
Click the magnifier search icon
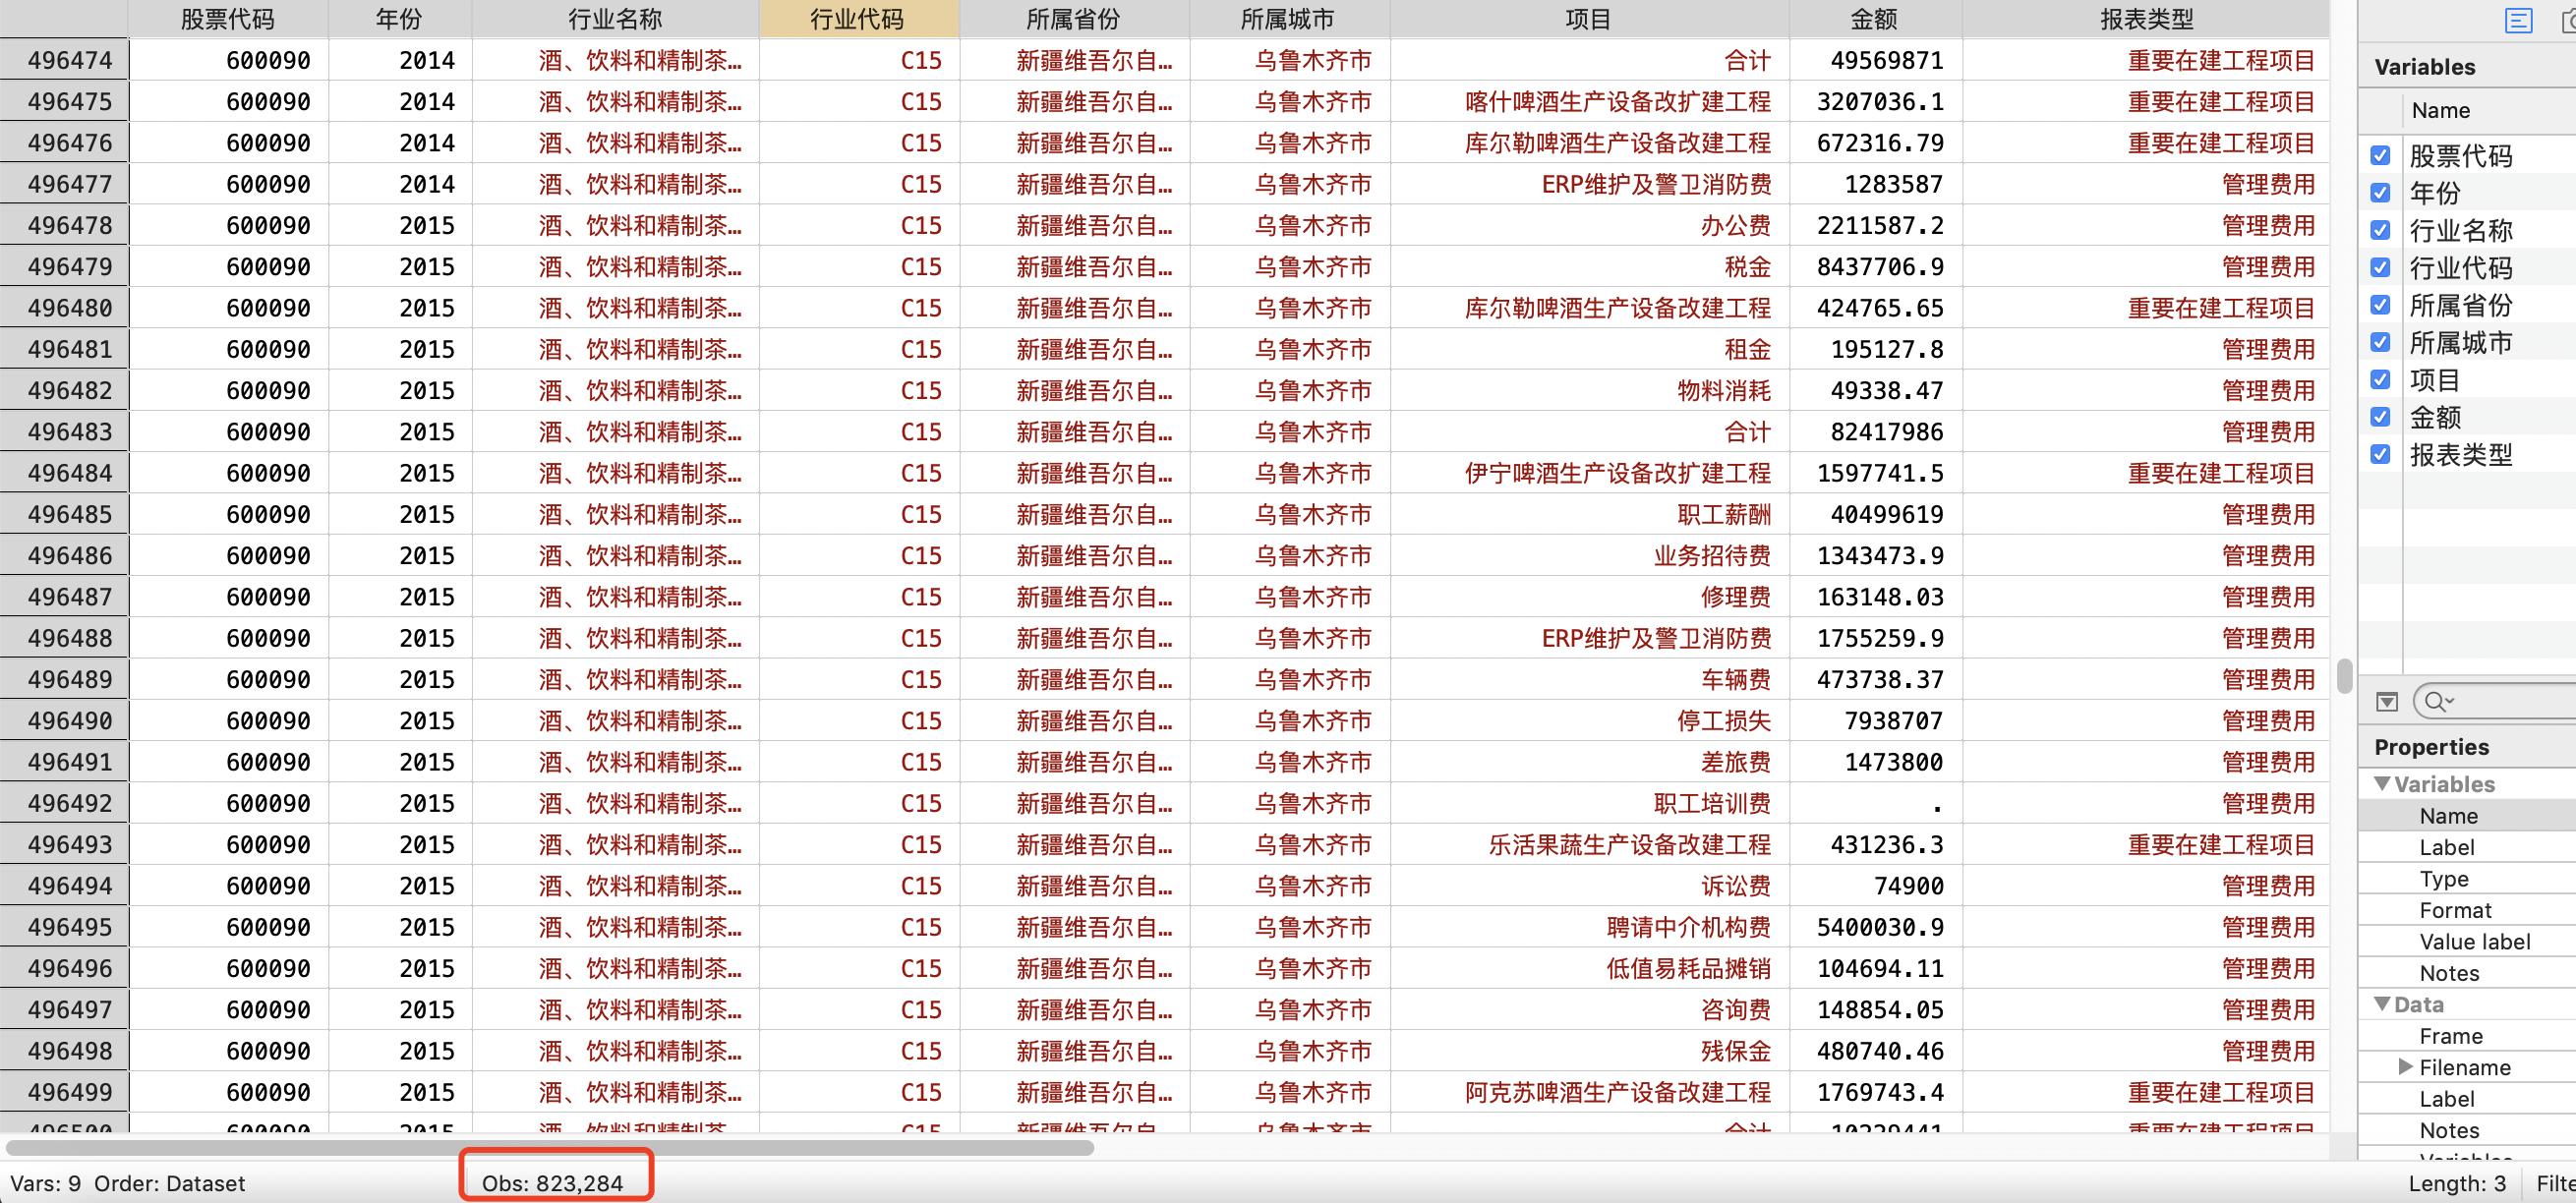2437,702
